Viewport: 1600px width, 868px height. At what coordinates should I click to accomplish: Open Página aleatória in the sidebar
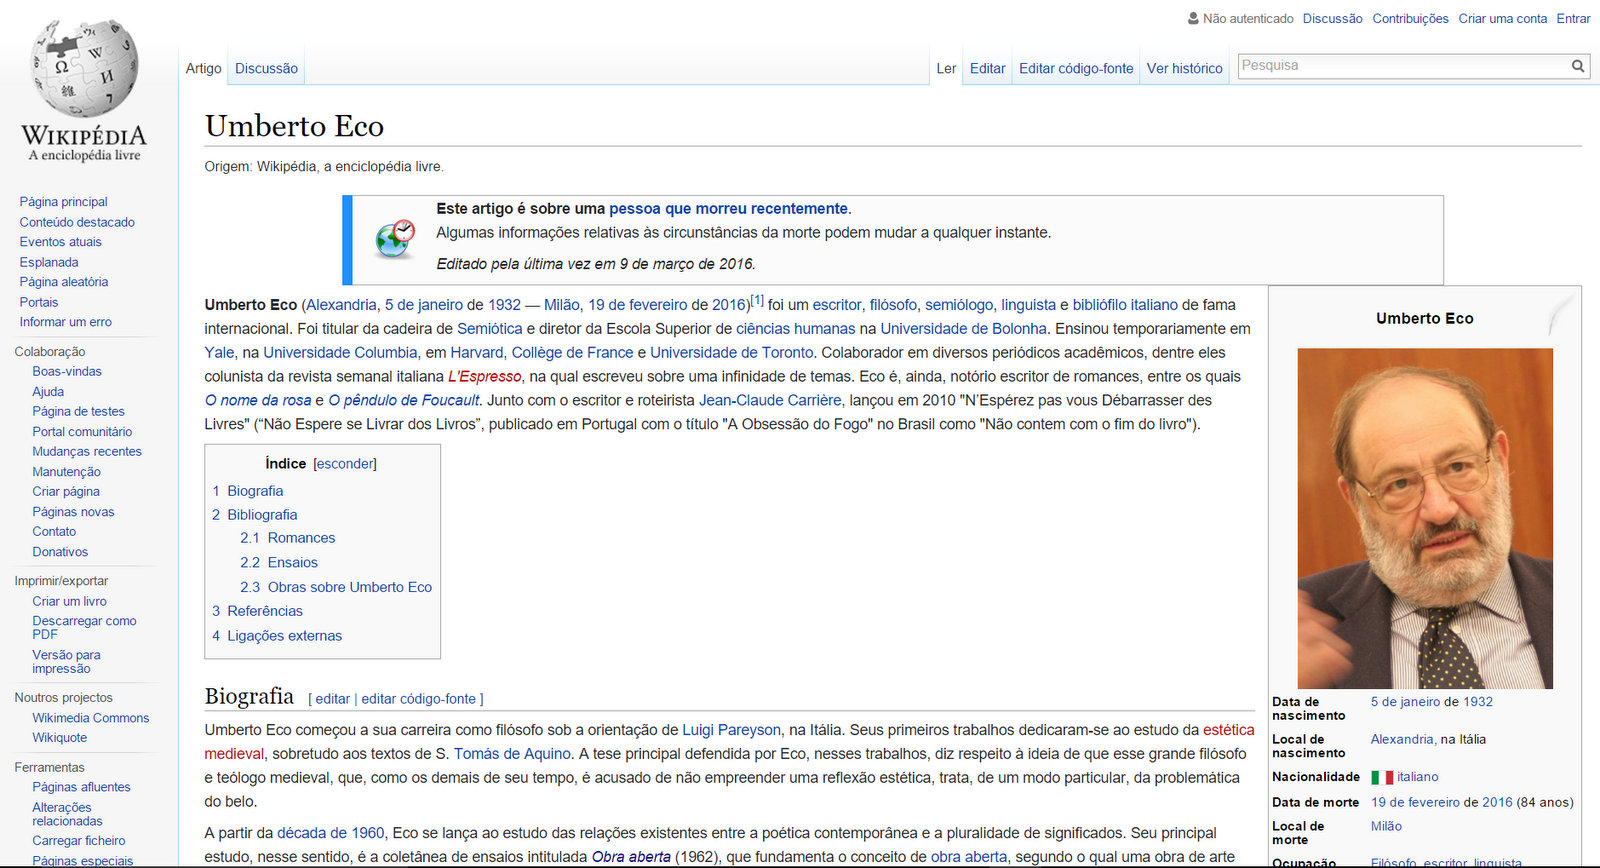point(64,282)
